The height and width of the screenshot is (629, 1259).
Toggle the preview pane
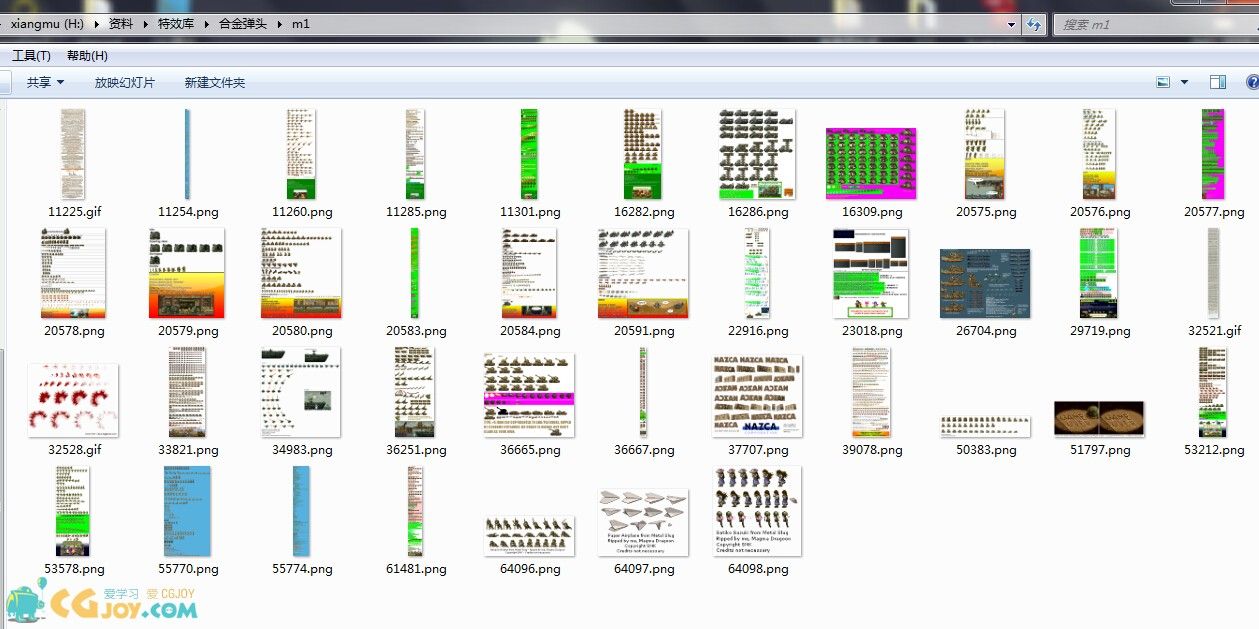point(1217,82)
